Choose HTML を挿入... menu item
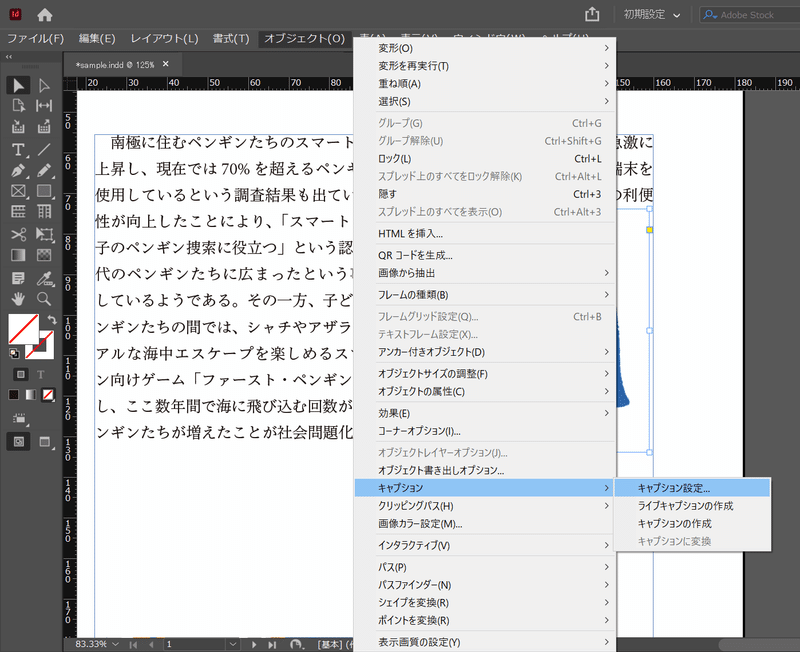 [485, 234]
